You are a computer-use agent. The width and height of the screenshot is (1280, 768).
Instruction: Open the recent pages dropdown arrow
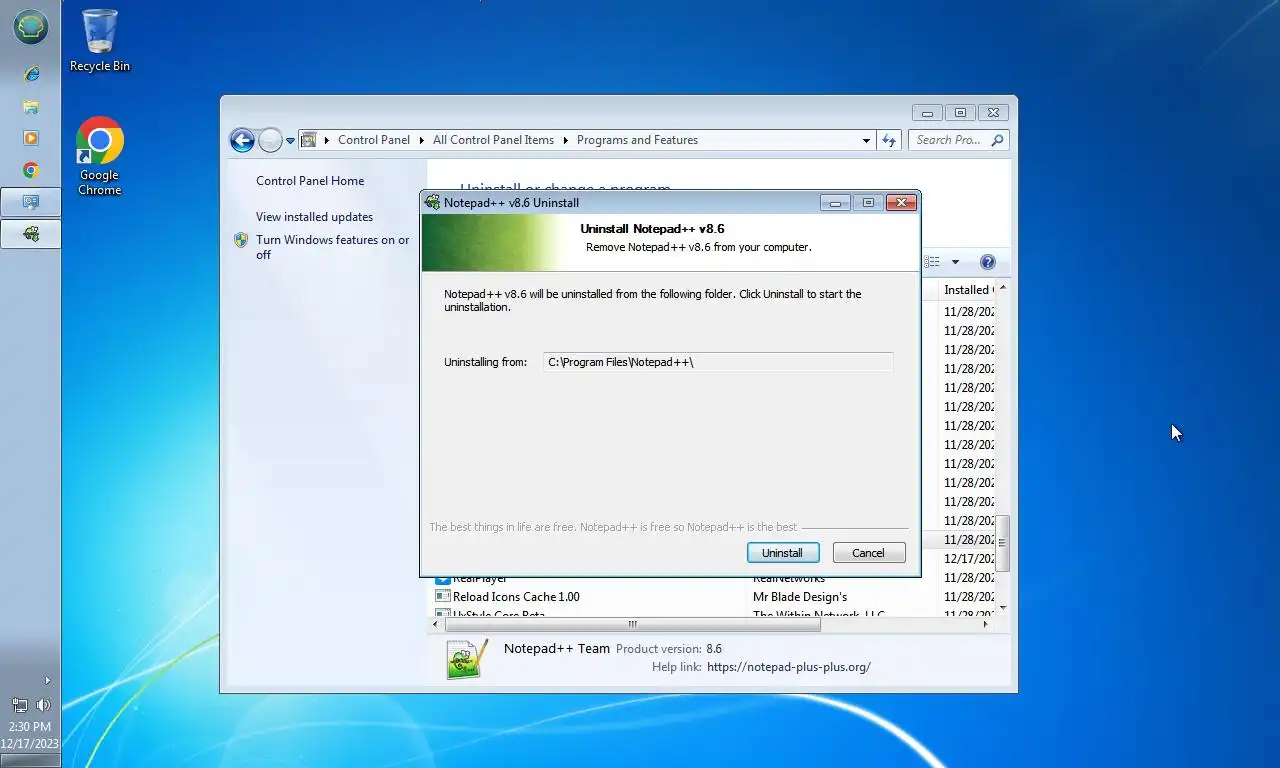[291, 141]
